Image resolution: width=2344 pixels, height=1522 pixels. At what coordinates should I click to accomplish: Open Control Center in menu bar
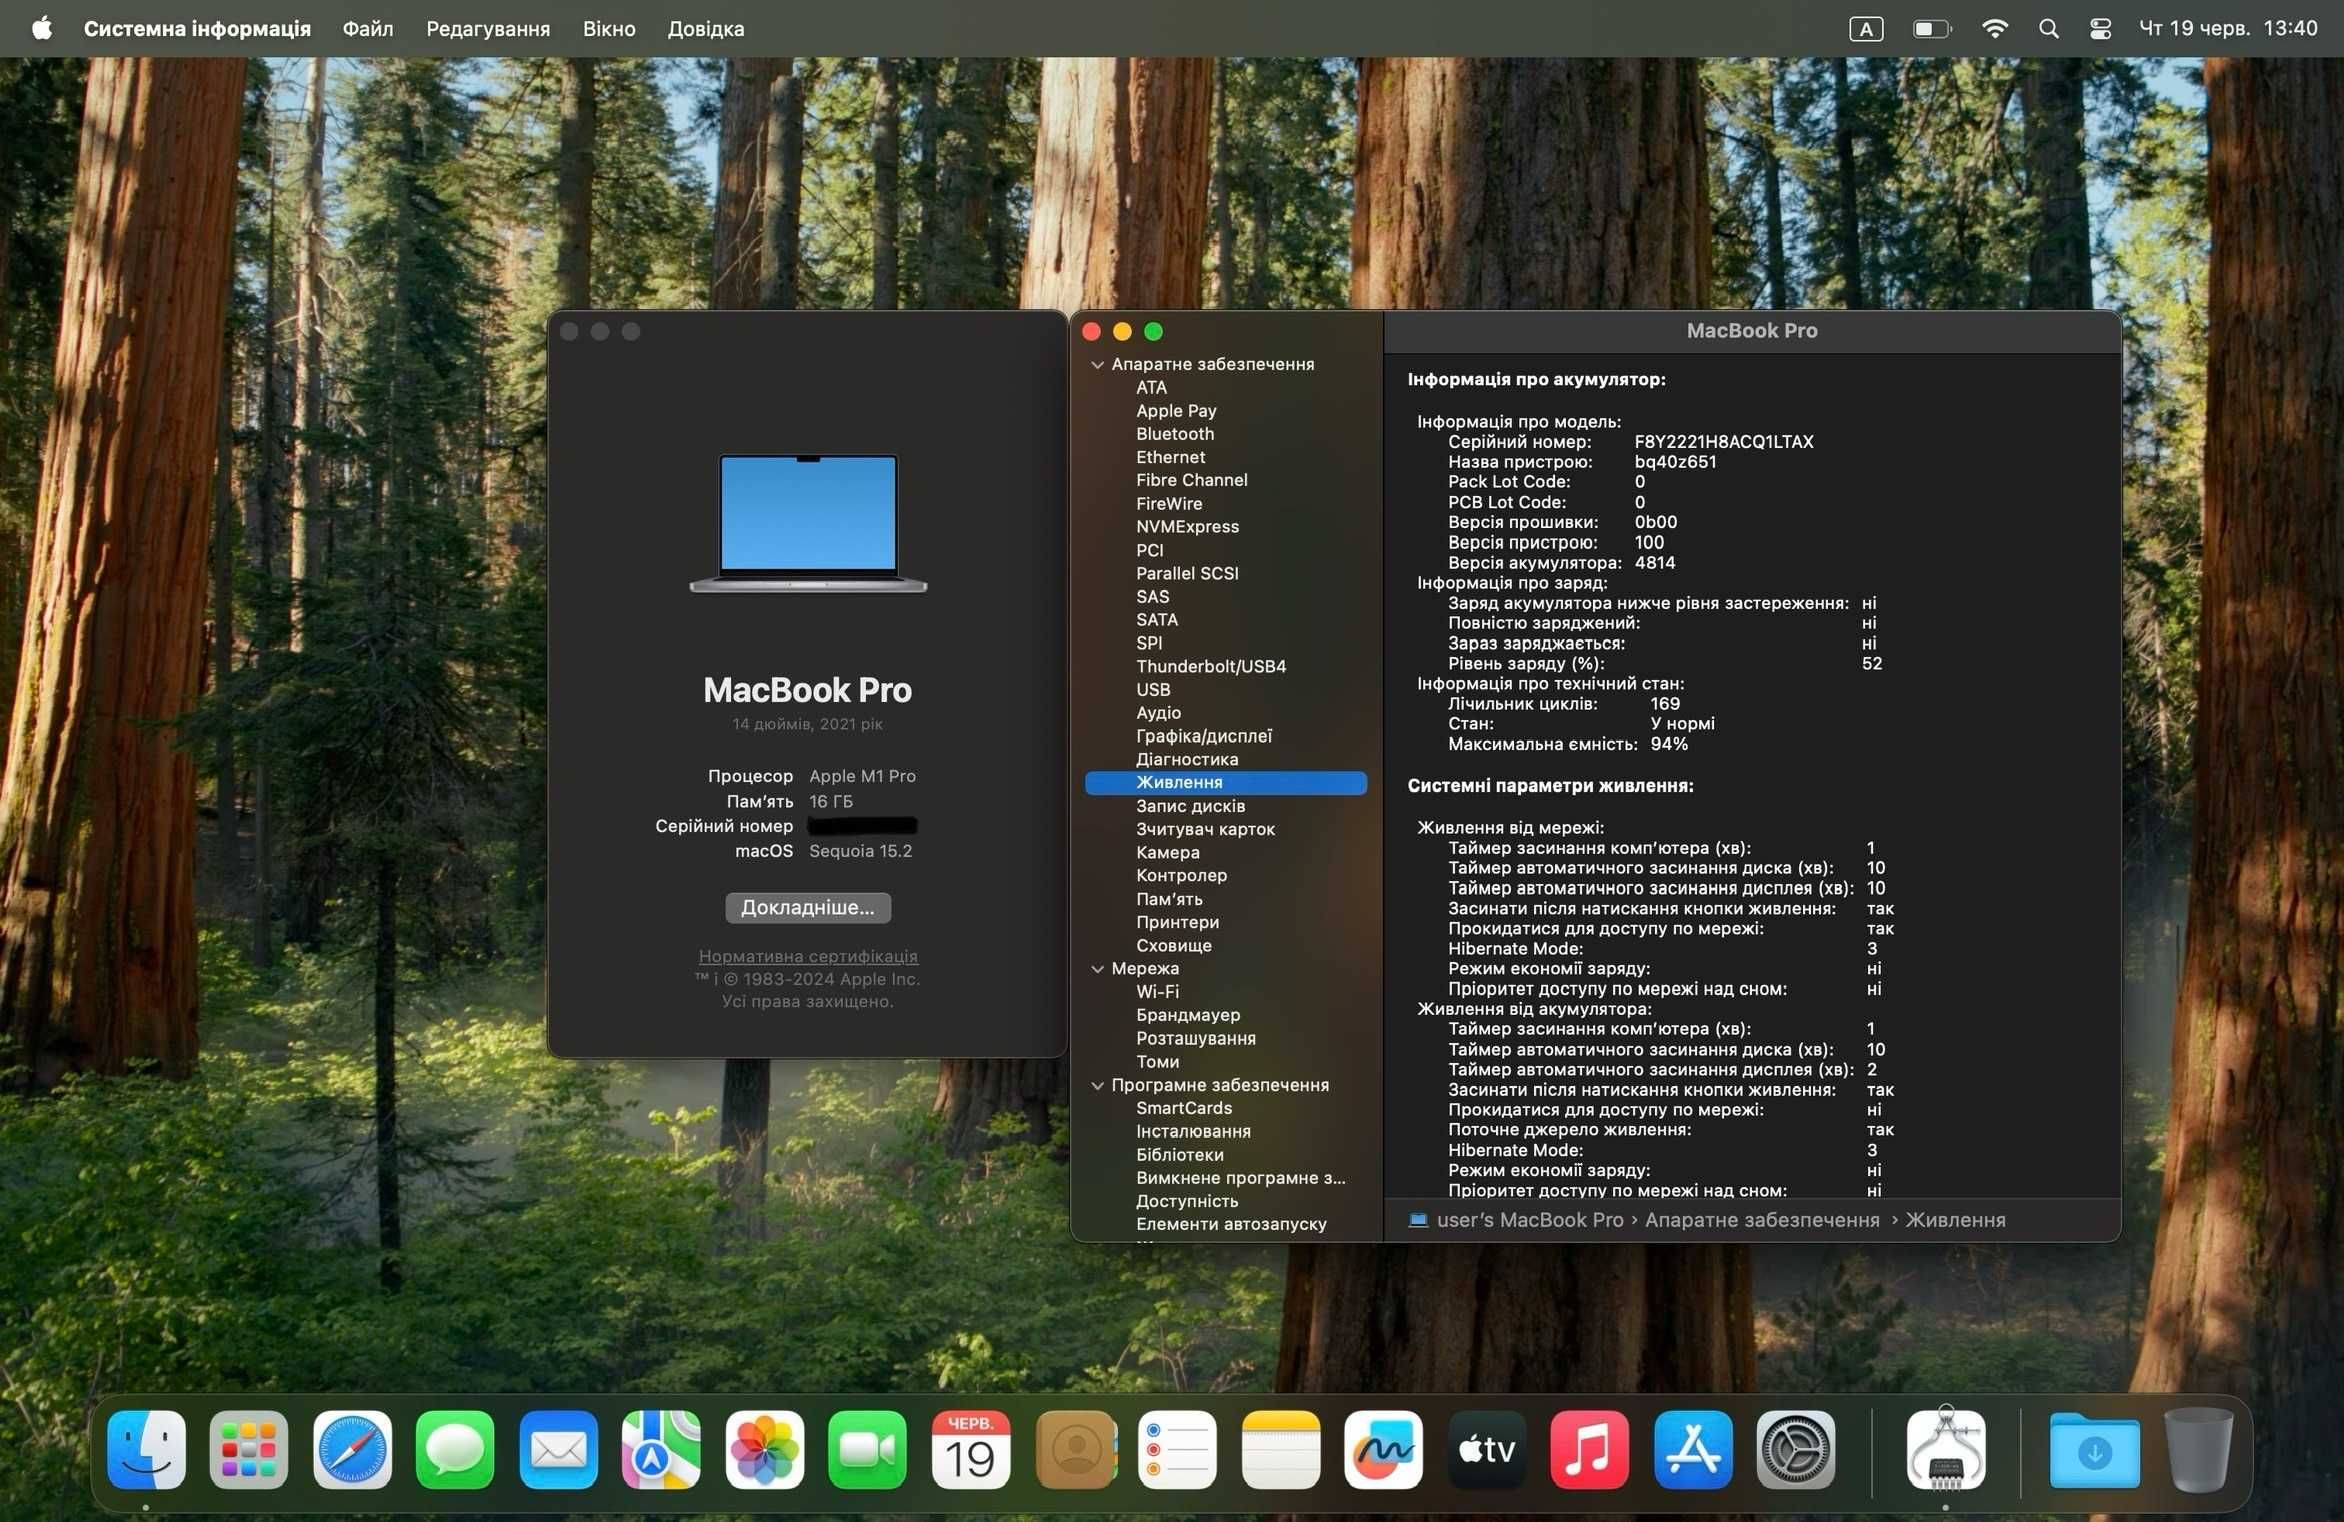[x=2100, y=29]
